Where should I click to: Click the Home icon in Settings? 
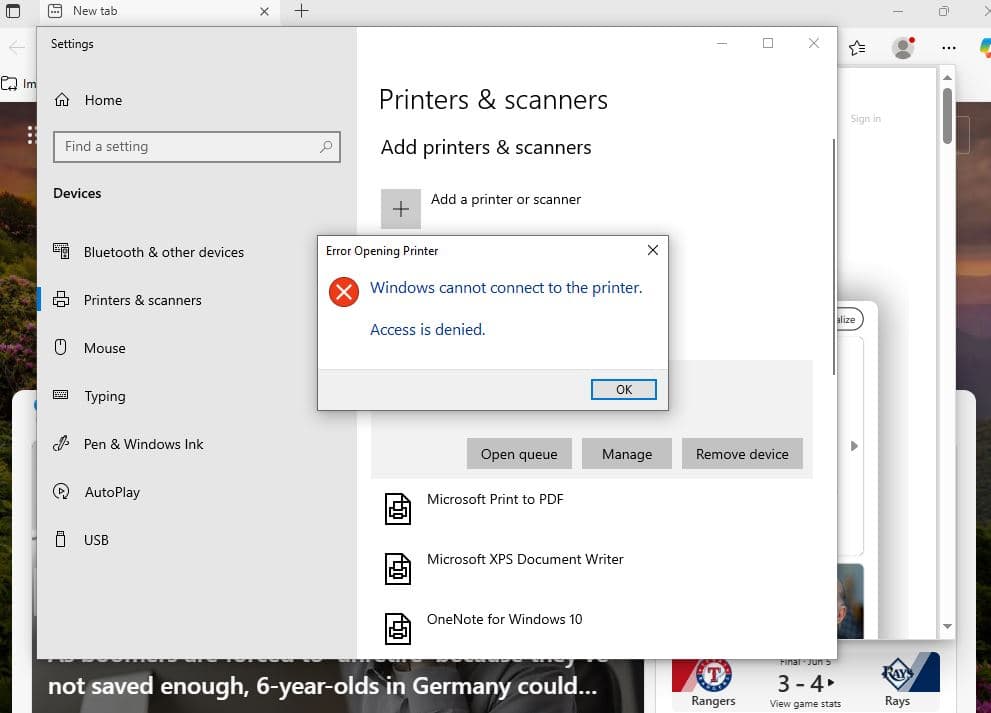coord(63,100)
